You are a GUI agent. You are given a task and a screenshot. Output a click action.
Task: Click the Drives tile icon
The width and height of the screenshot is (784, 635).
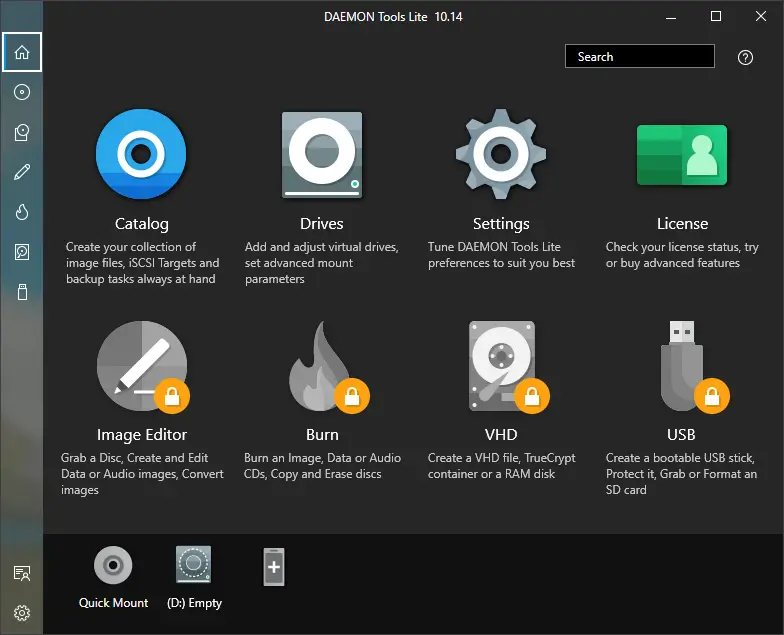coord(322,155)
